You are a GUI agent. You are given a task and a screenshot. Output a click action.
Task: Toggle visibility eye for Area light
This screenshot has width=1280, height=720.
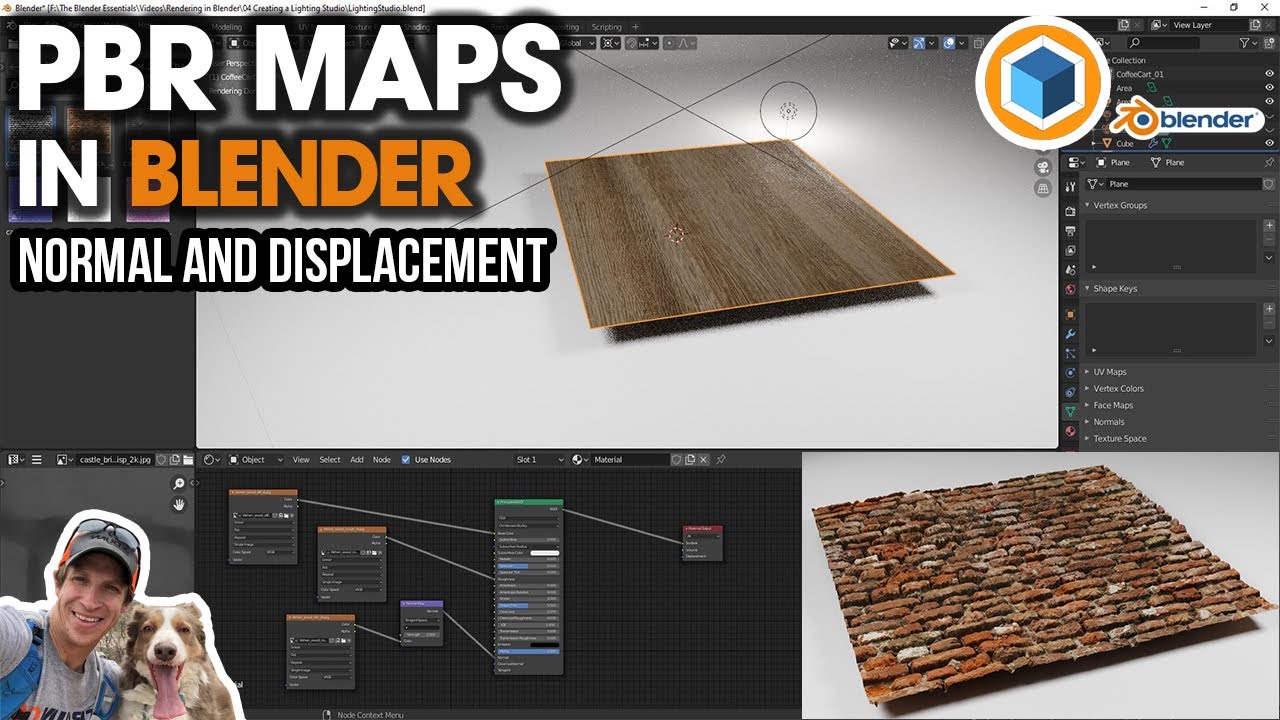coord(1269,88)
